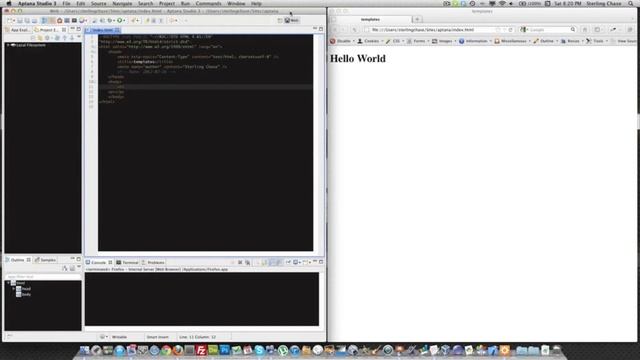
Task: Open Photoshop from the dock
Action: [224, 350]
